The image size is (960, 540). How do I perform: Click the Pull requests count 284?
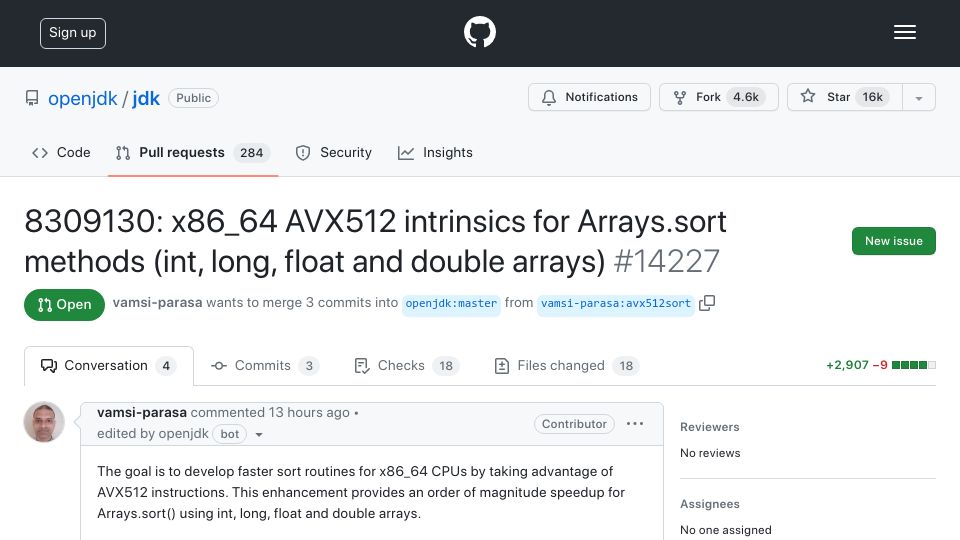252,153
